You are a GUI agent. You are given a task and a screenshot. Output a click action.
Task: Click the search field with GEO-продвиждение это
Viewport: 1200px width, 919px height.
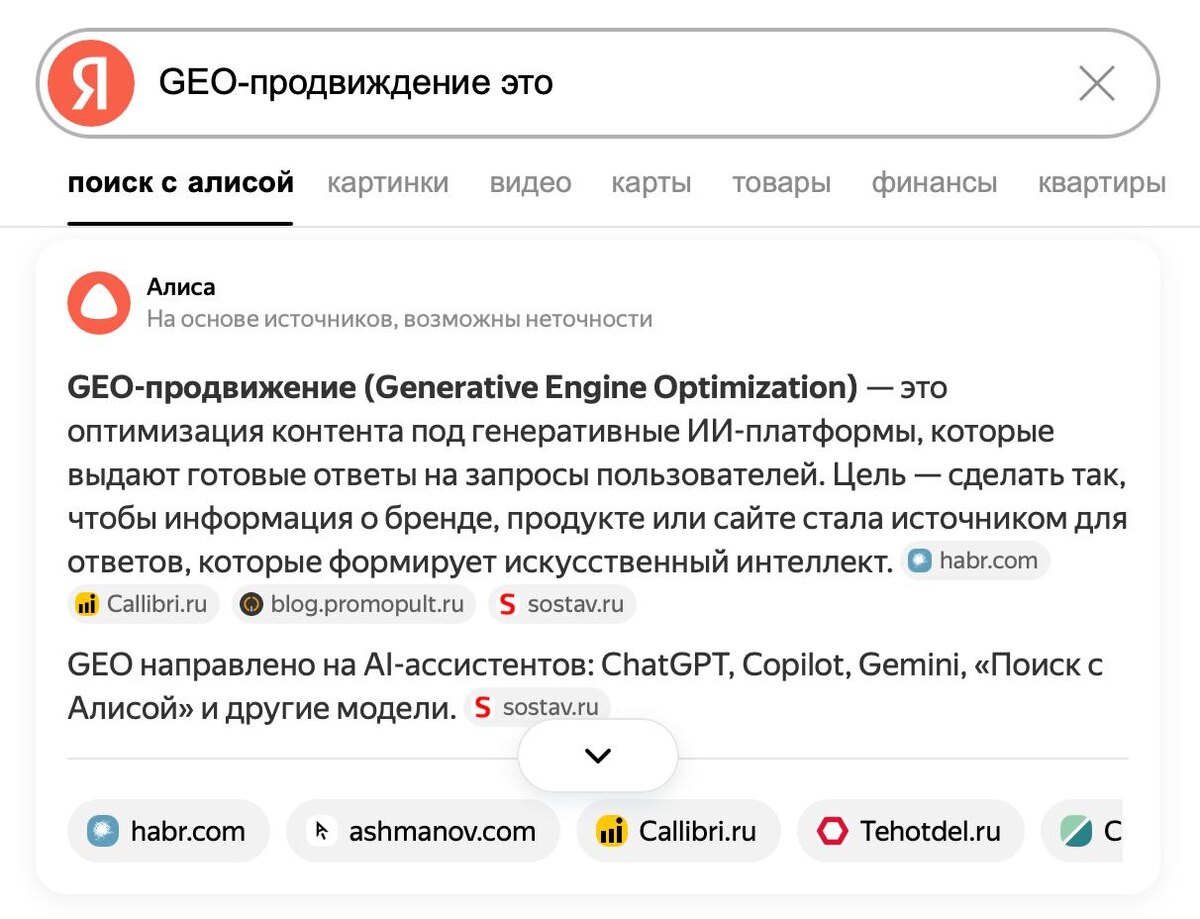point(598,83)
